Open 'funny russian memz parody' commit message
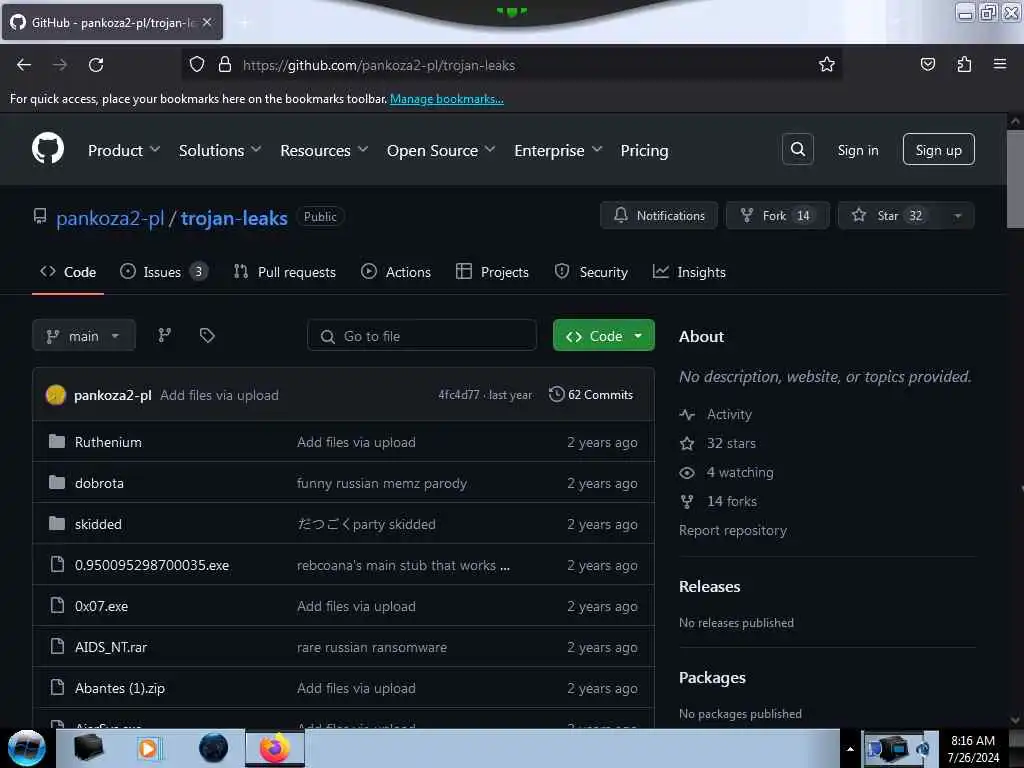This screenshot has width=1024, height=768. 382,483
